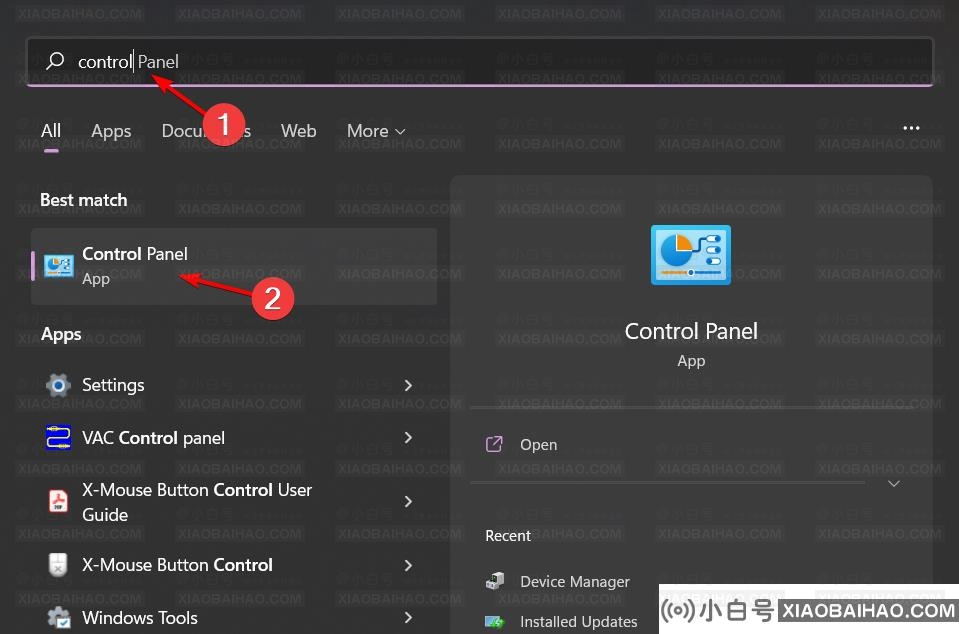The height and width of the screenshot is (634, 959).
Task: Expand X-Mouse User Guide chevron
Action: coord(408,501)
